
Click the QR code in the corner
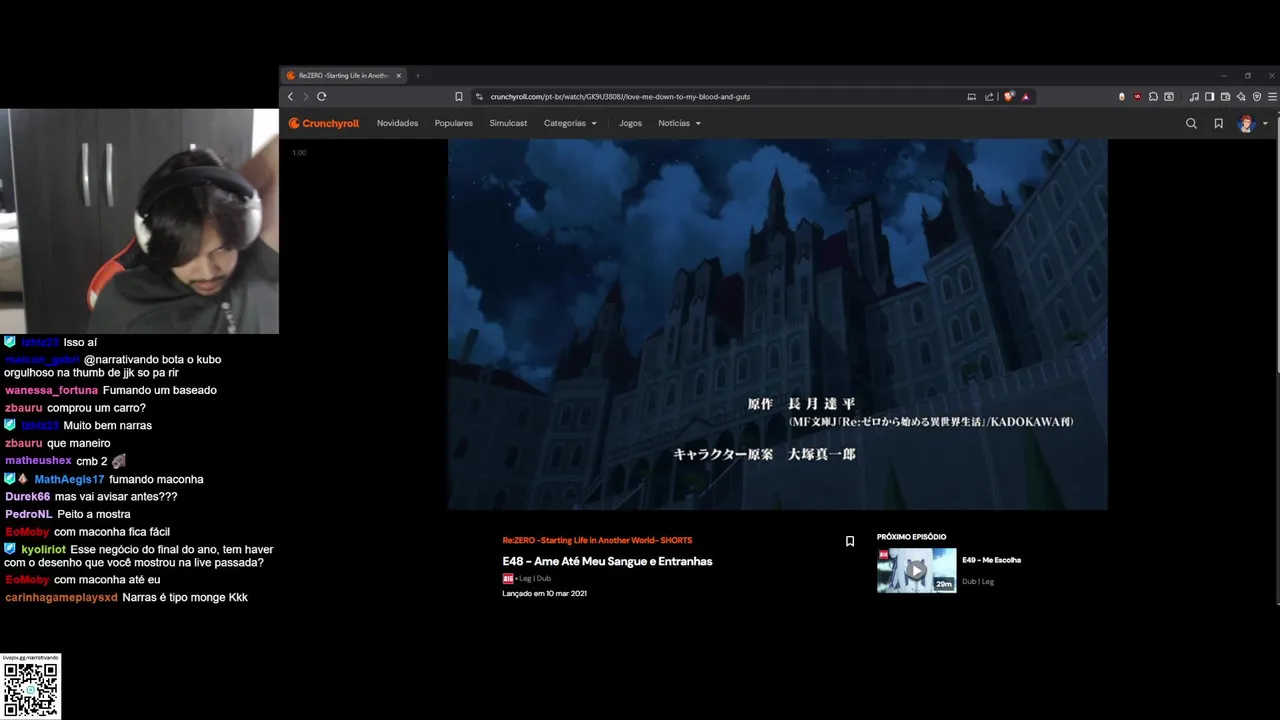(x=31, y=689)
